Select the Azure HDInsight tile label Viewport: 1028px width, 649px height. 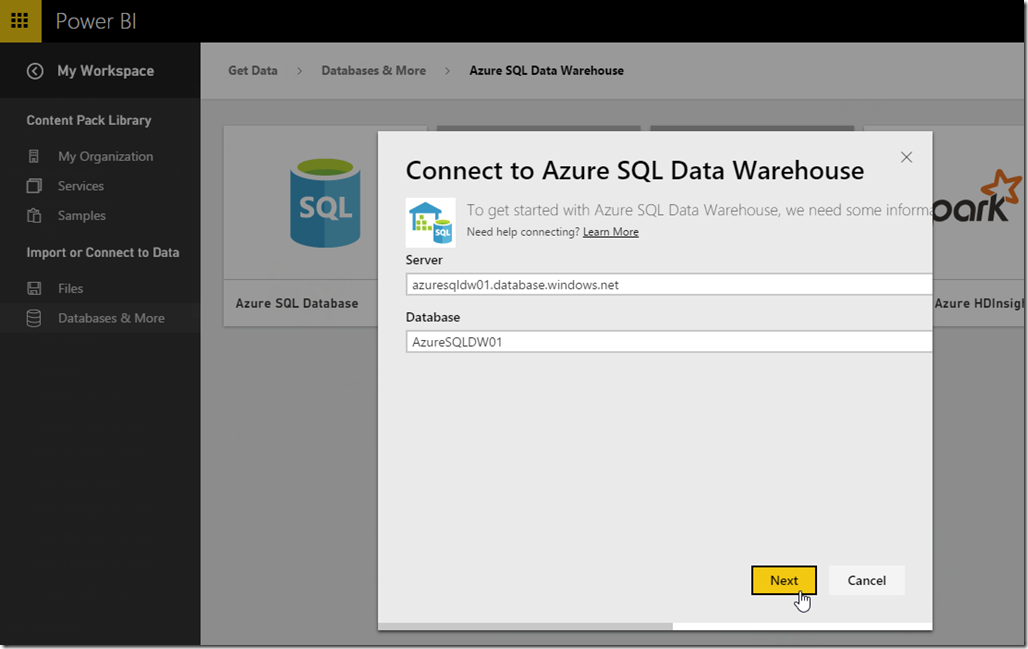[979, 304]
